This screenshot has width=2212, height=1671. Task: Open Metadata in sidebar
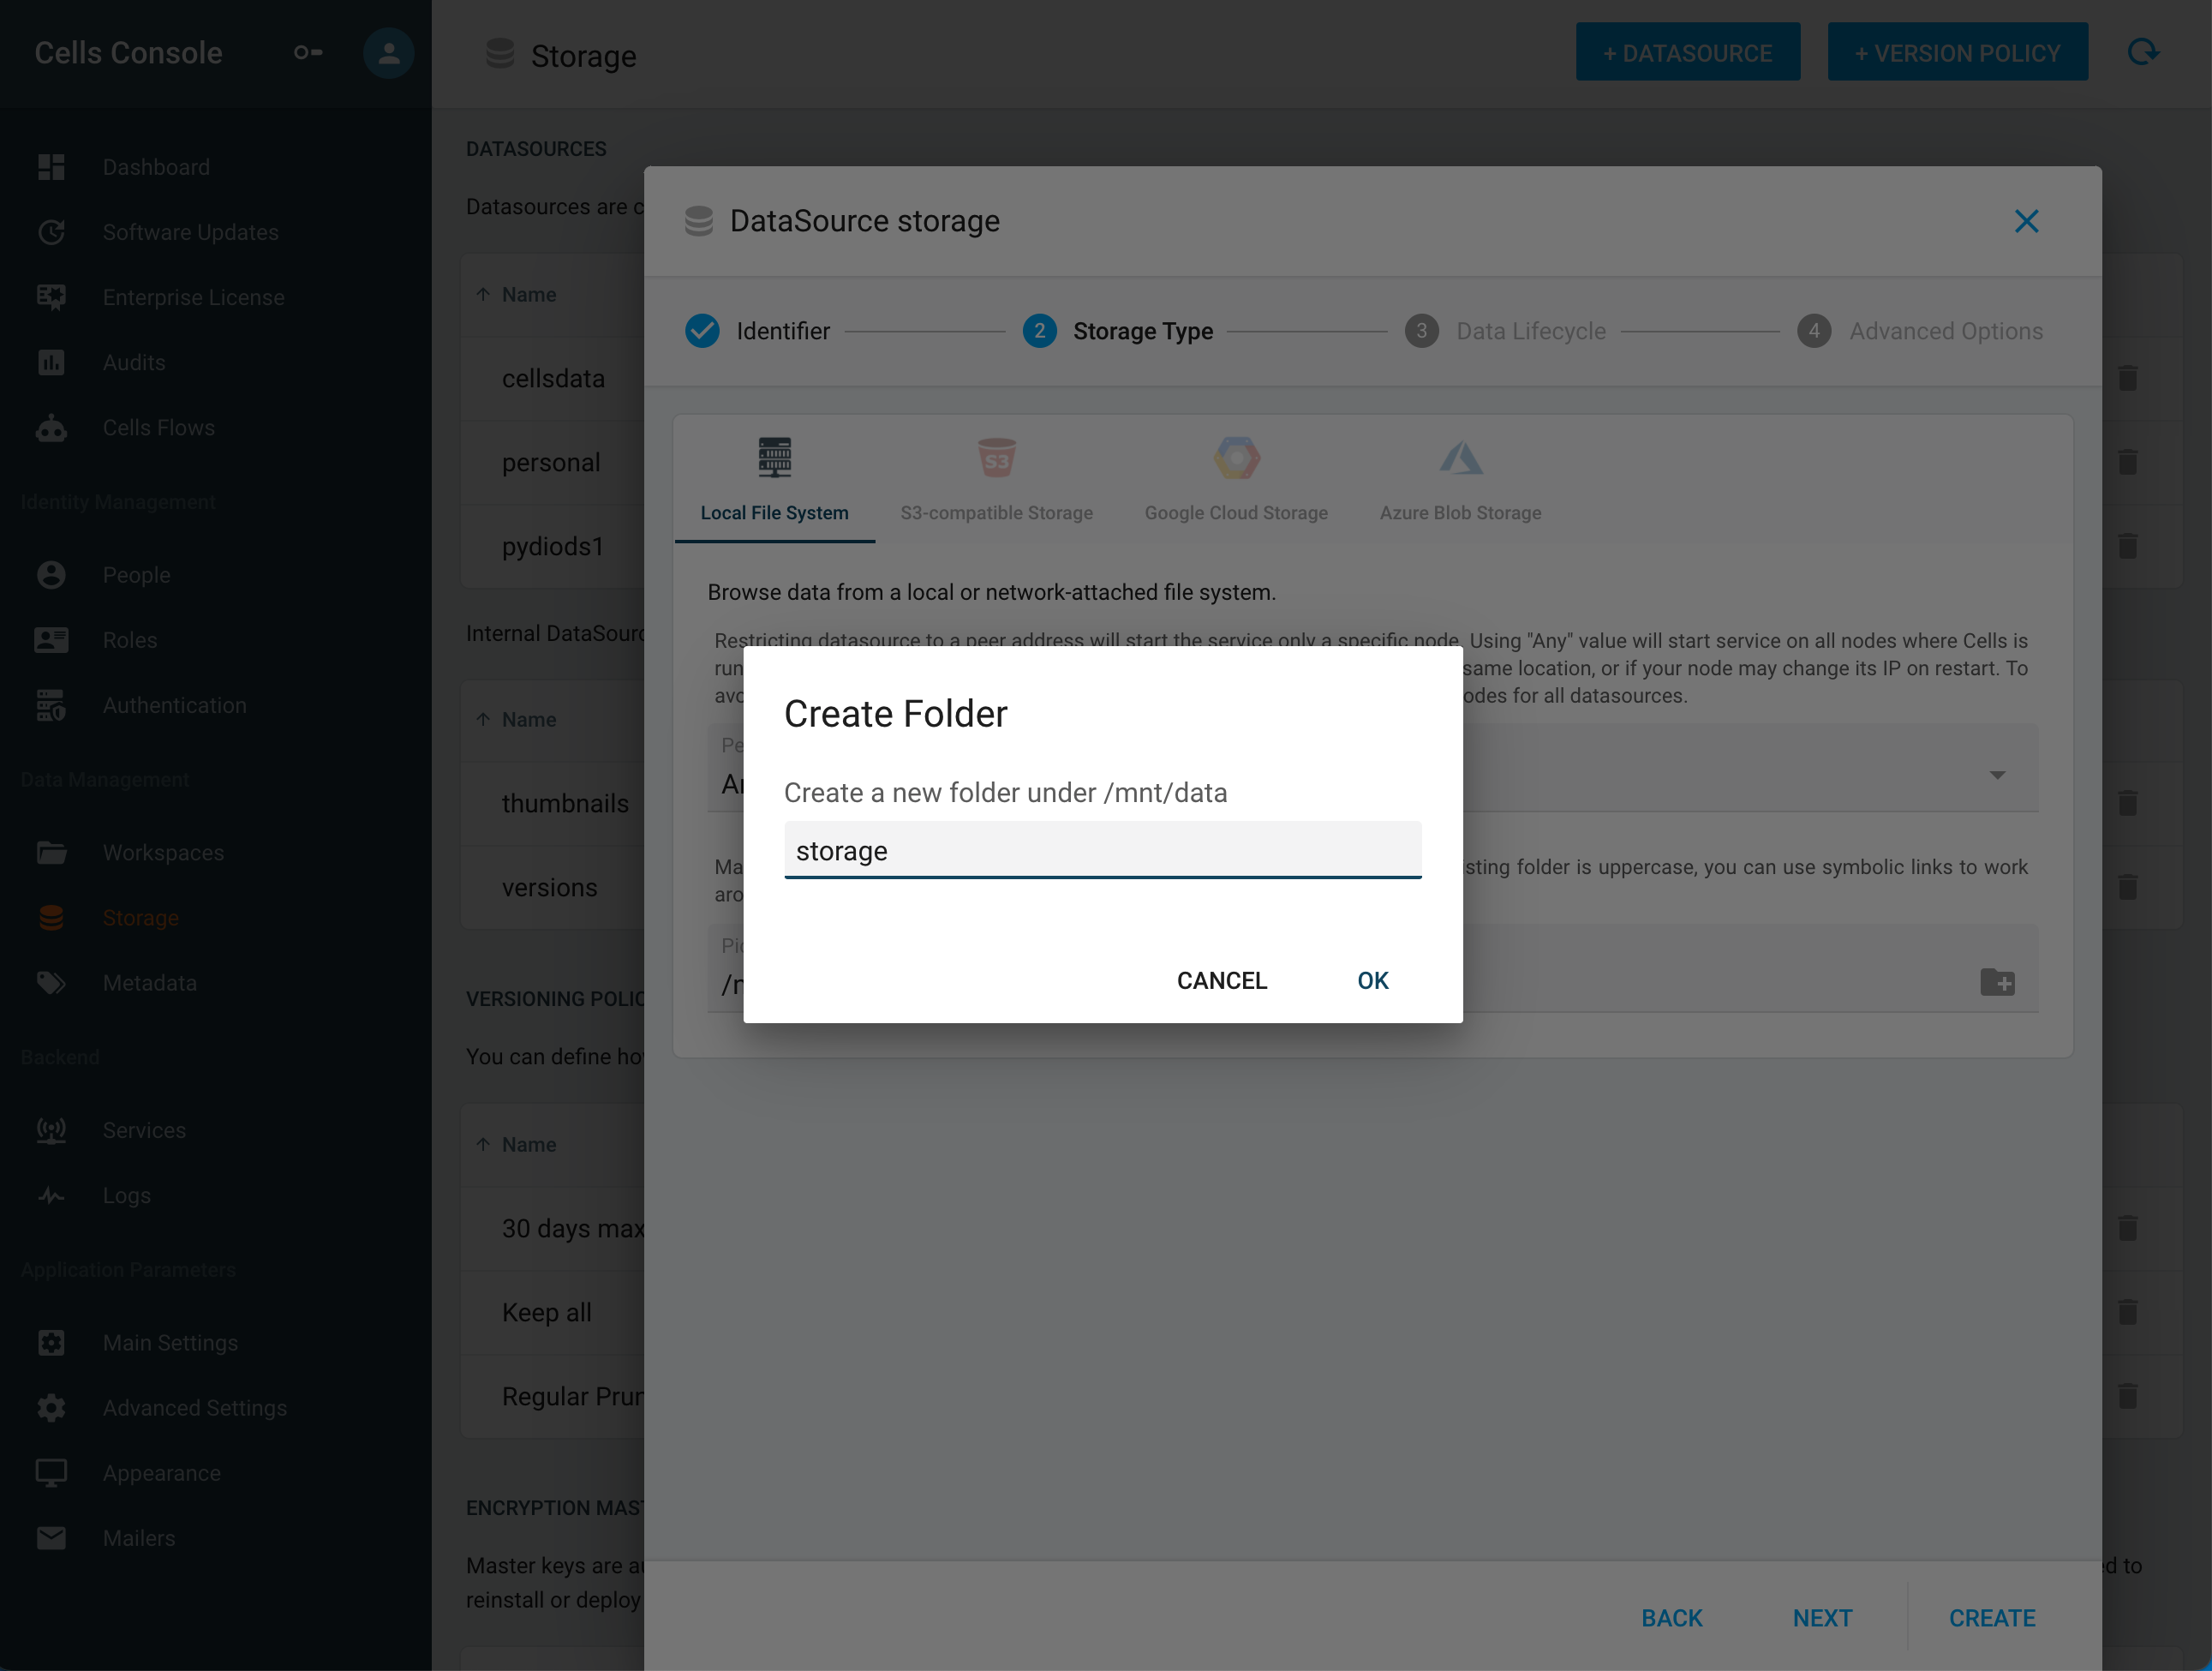(149, 983)
